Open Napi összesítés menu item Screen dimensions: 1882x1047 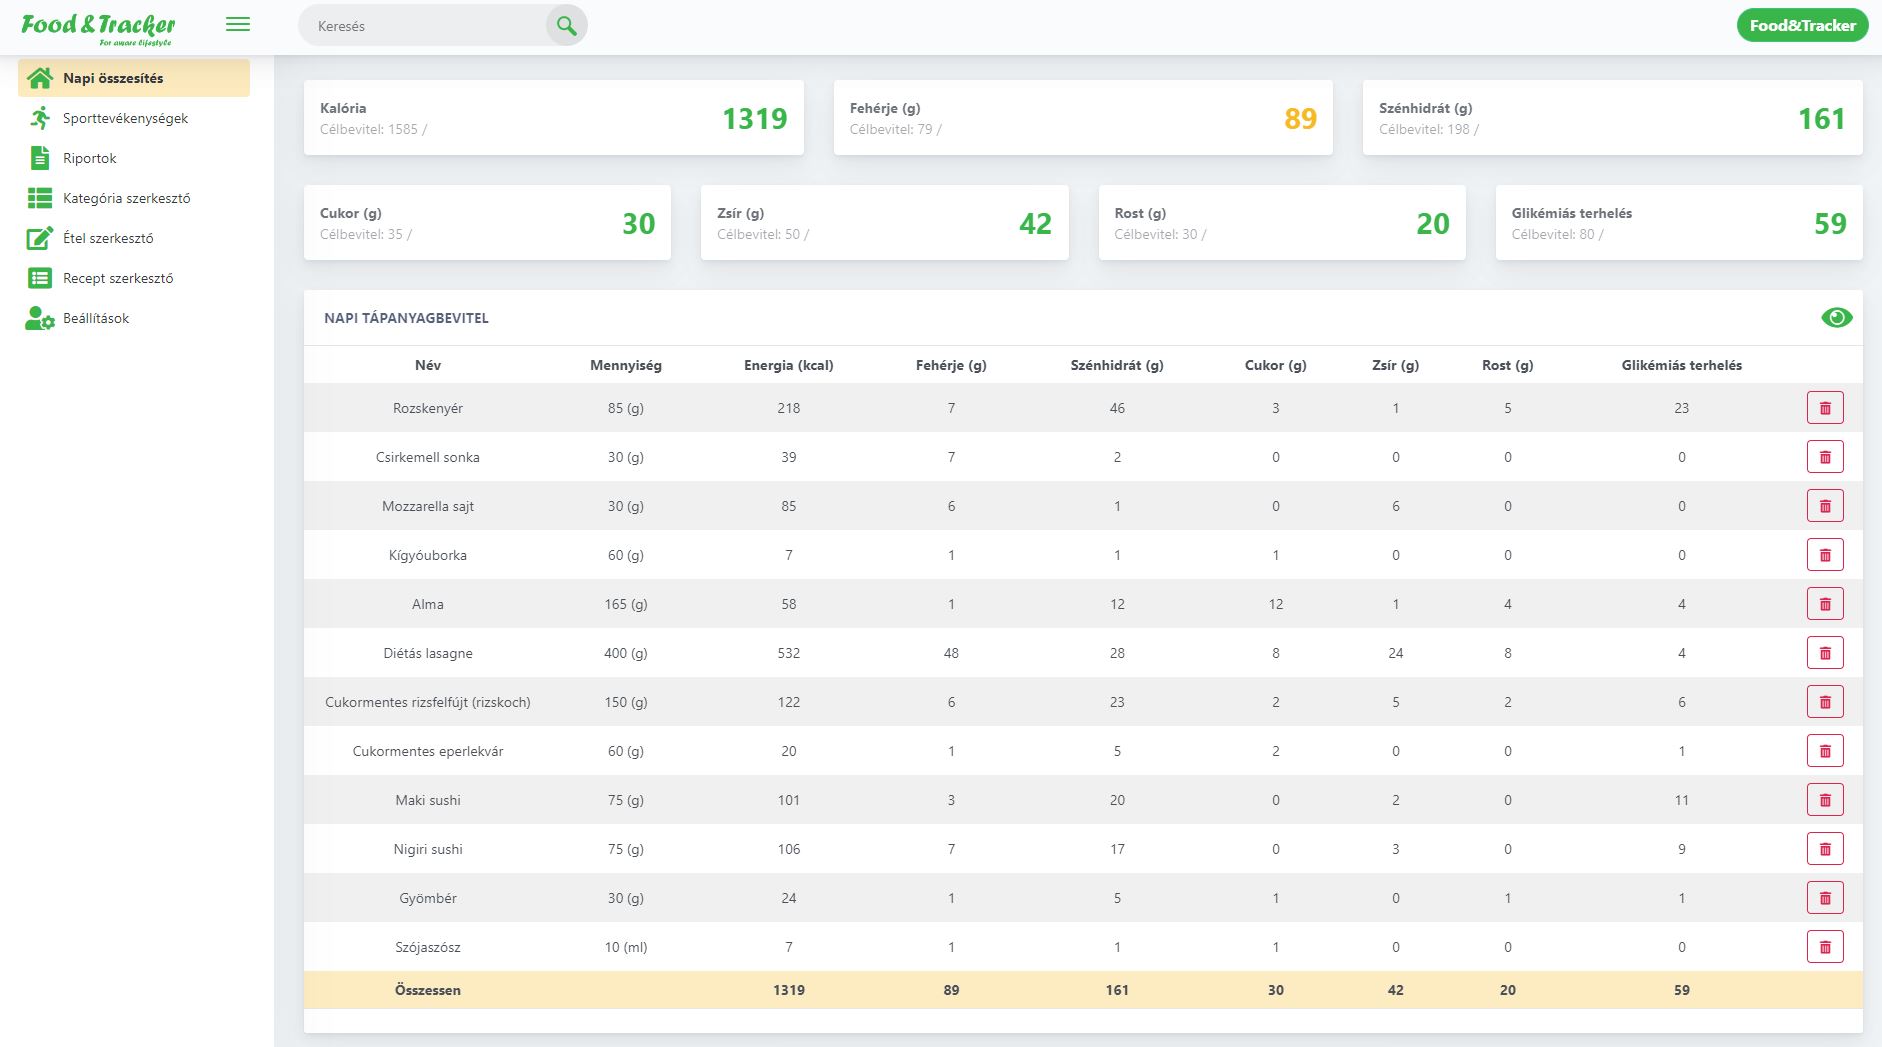click(x=134, y=78)
